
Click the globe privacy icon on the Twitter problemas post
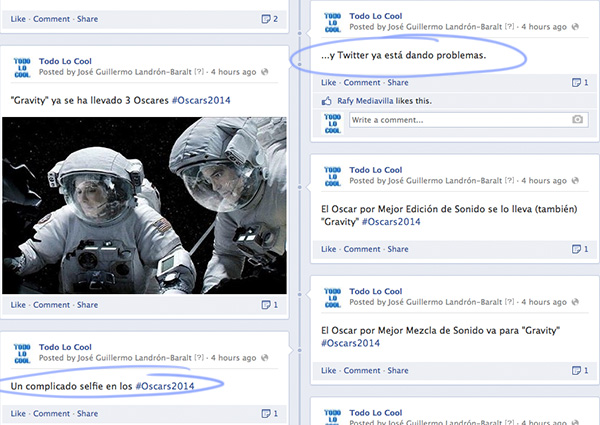pyautogui.click(x=575, y=27)
